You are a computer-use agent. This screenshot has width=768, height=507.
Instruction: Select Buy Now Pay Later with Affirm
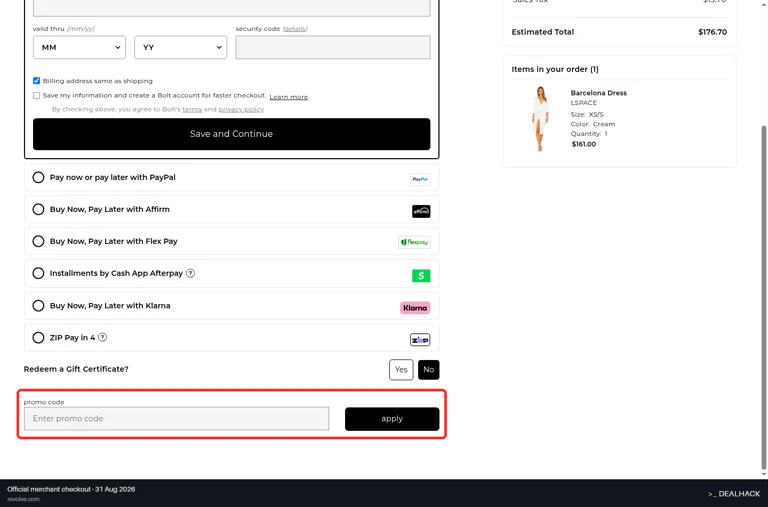click(38, 209)
